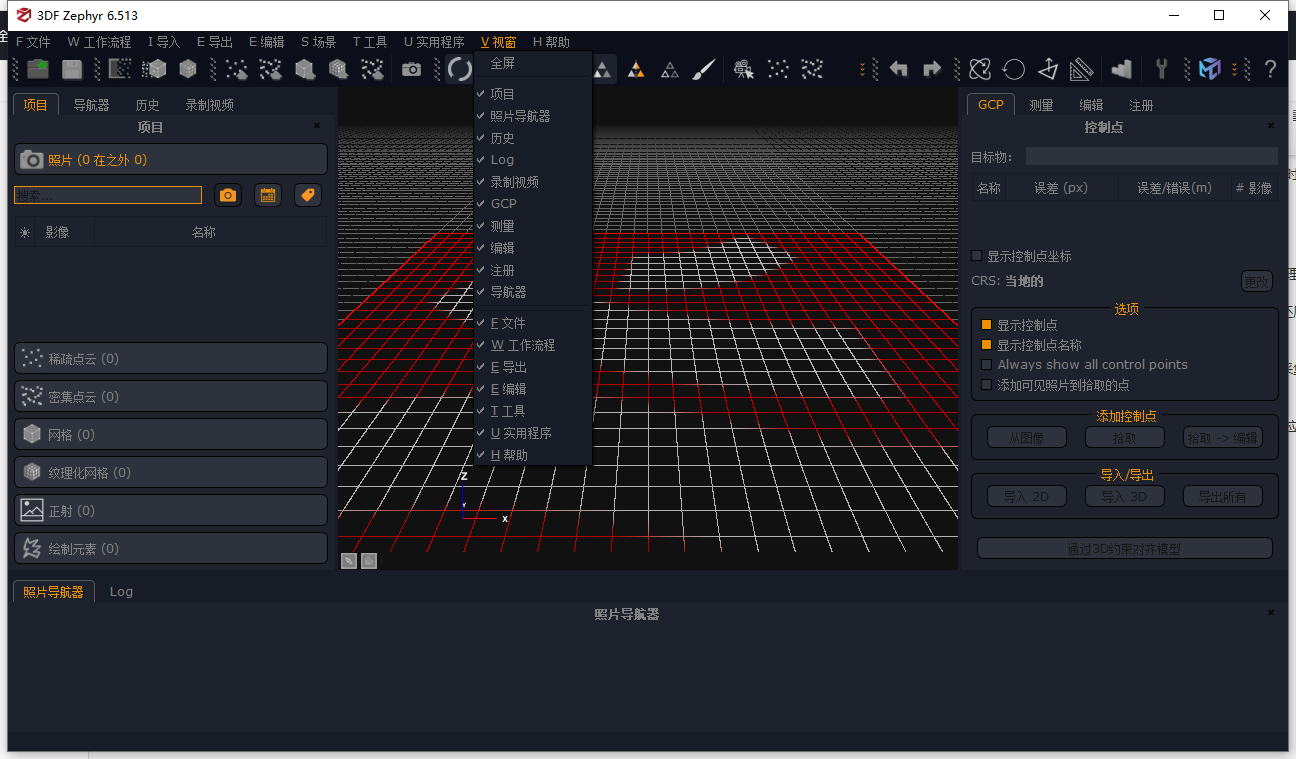Expand the 正射 (0) section
1296x759 pixels.
(171, 510)
